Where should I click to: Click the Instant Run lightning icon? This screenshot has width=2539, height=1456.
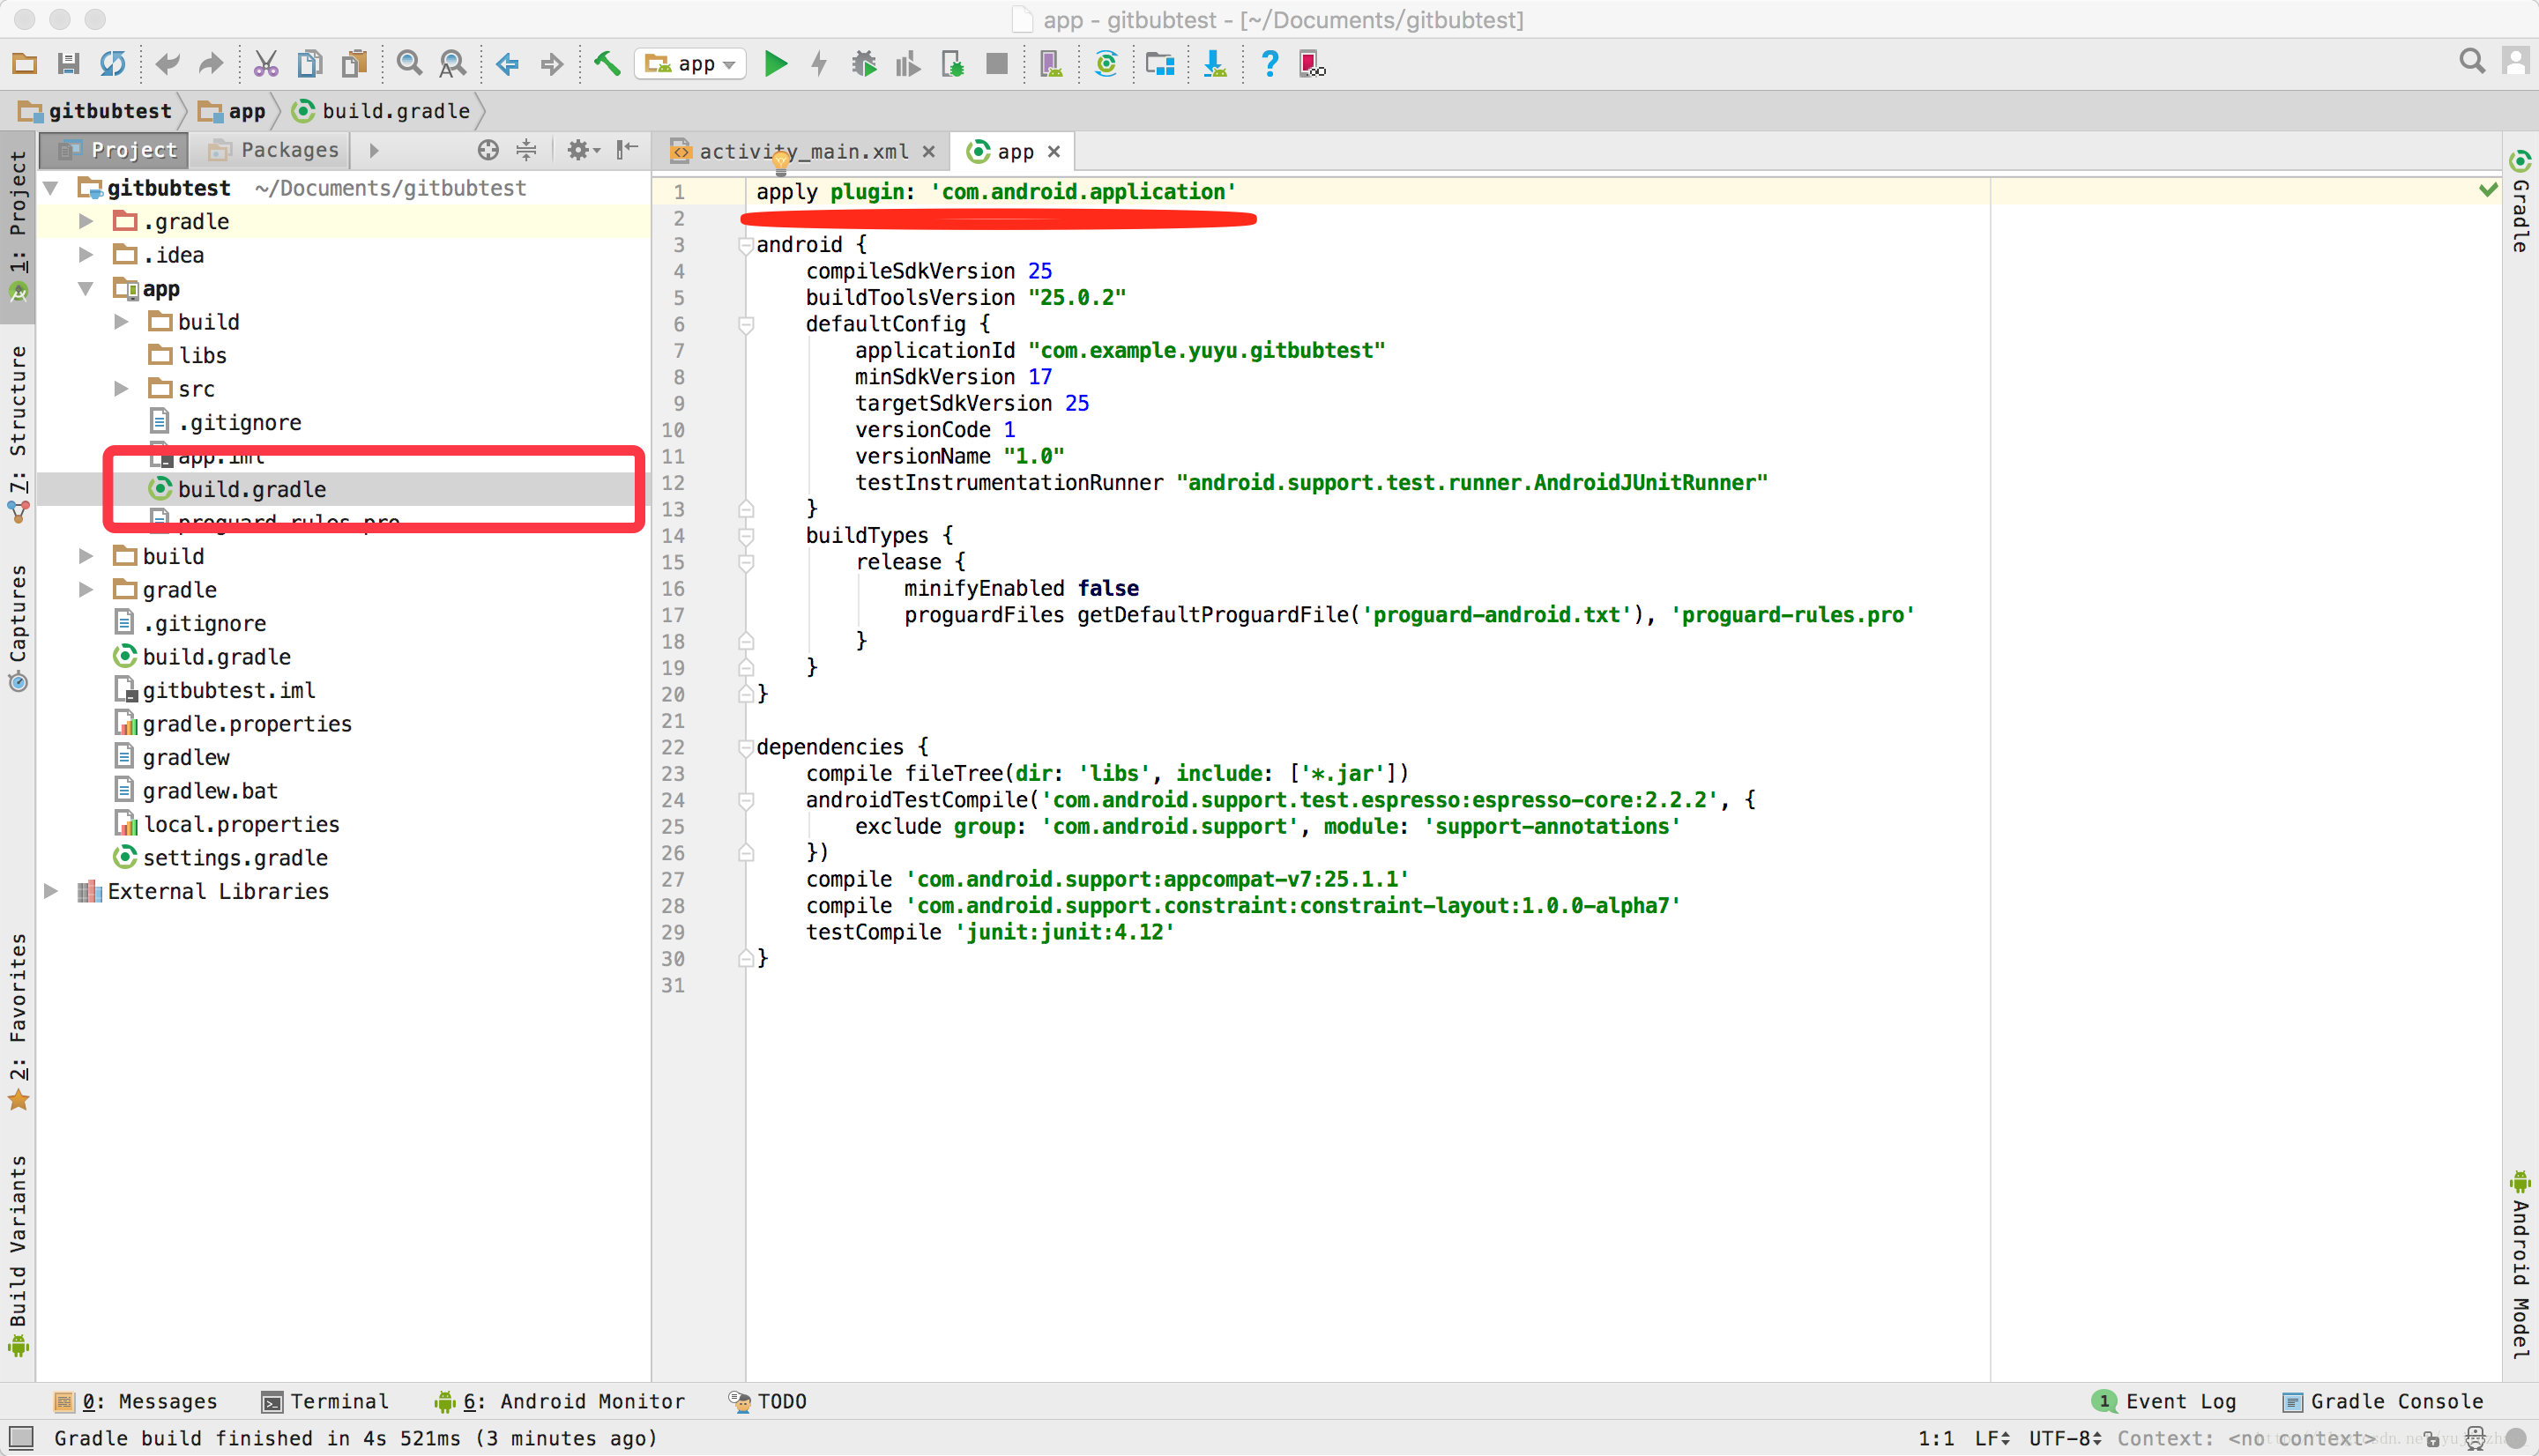[x=820, y=64]
